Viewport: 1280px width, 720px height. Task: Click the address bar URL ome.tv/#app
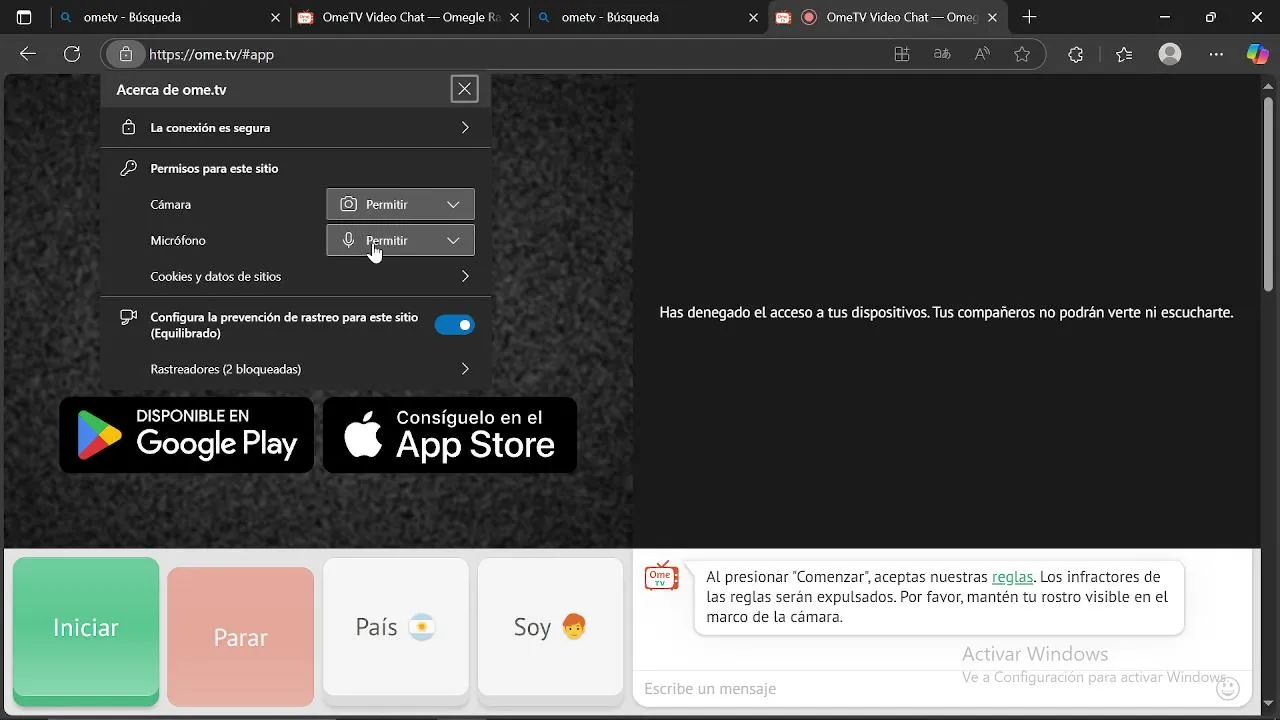[x=212, y=55]
